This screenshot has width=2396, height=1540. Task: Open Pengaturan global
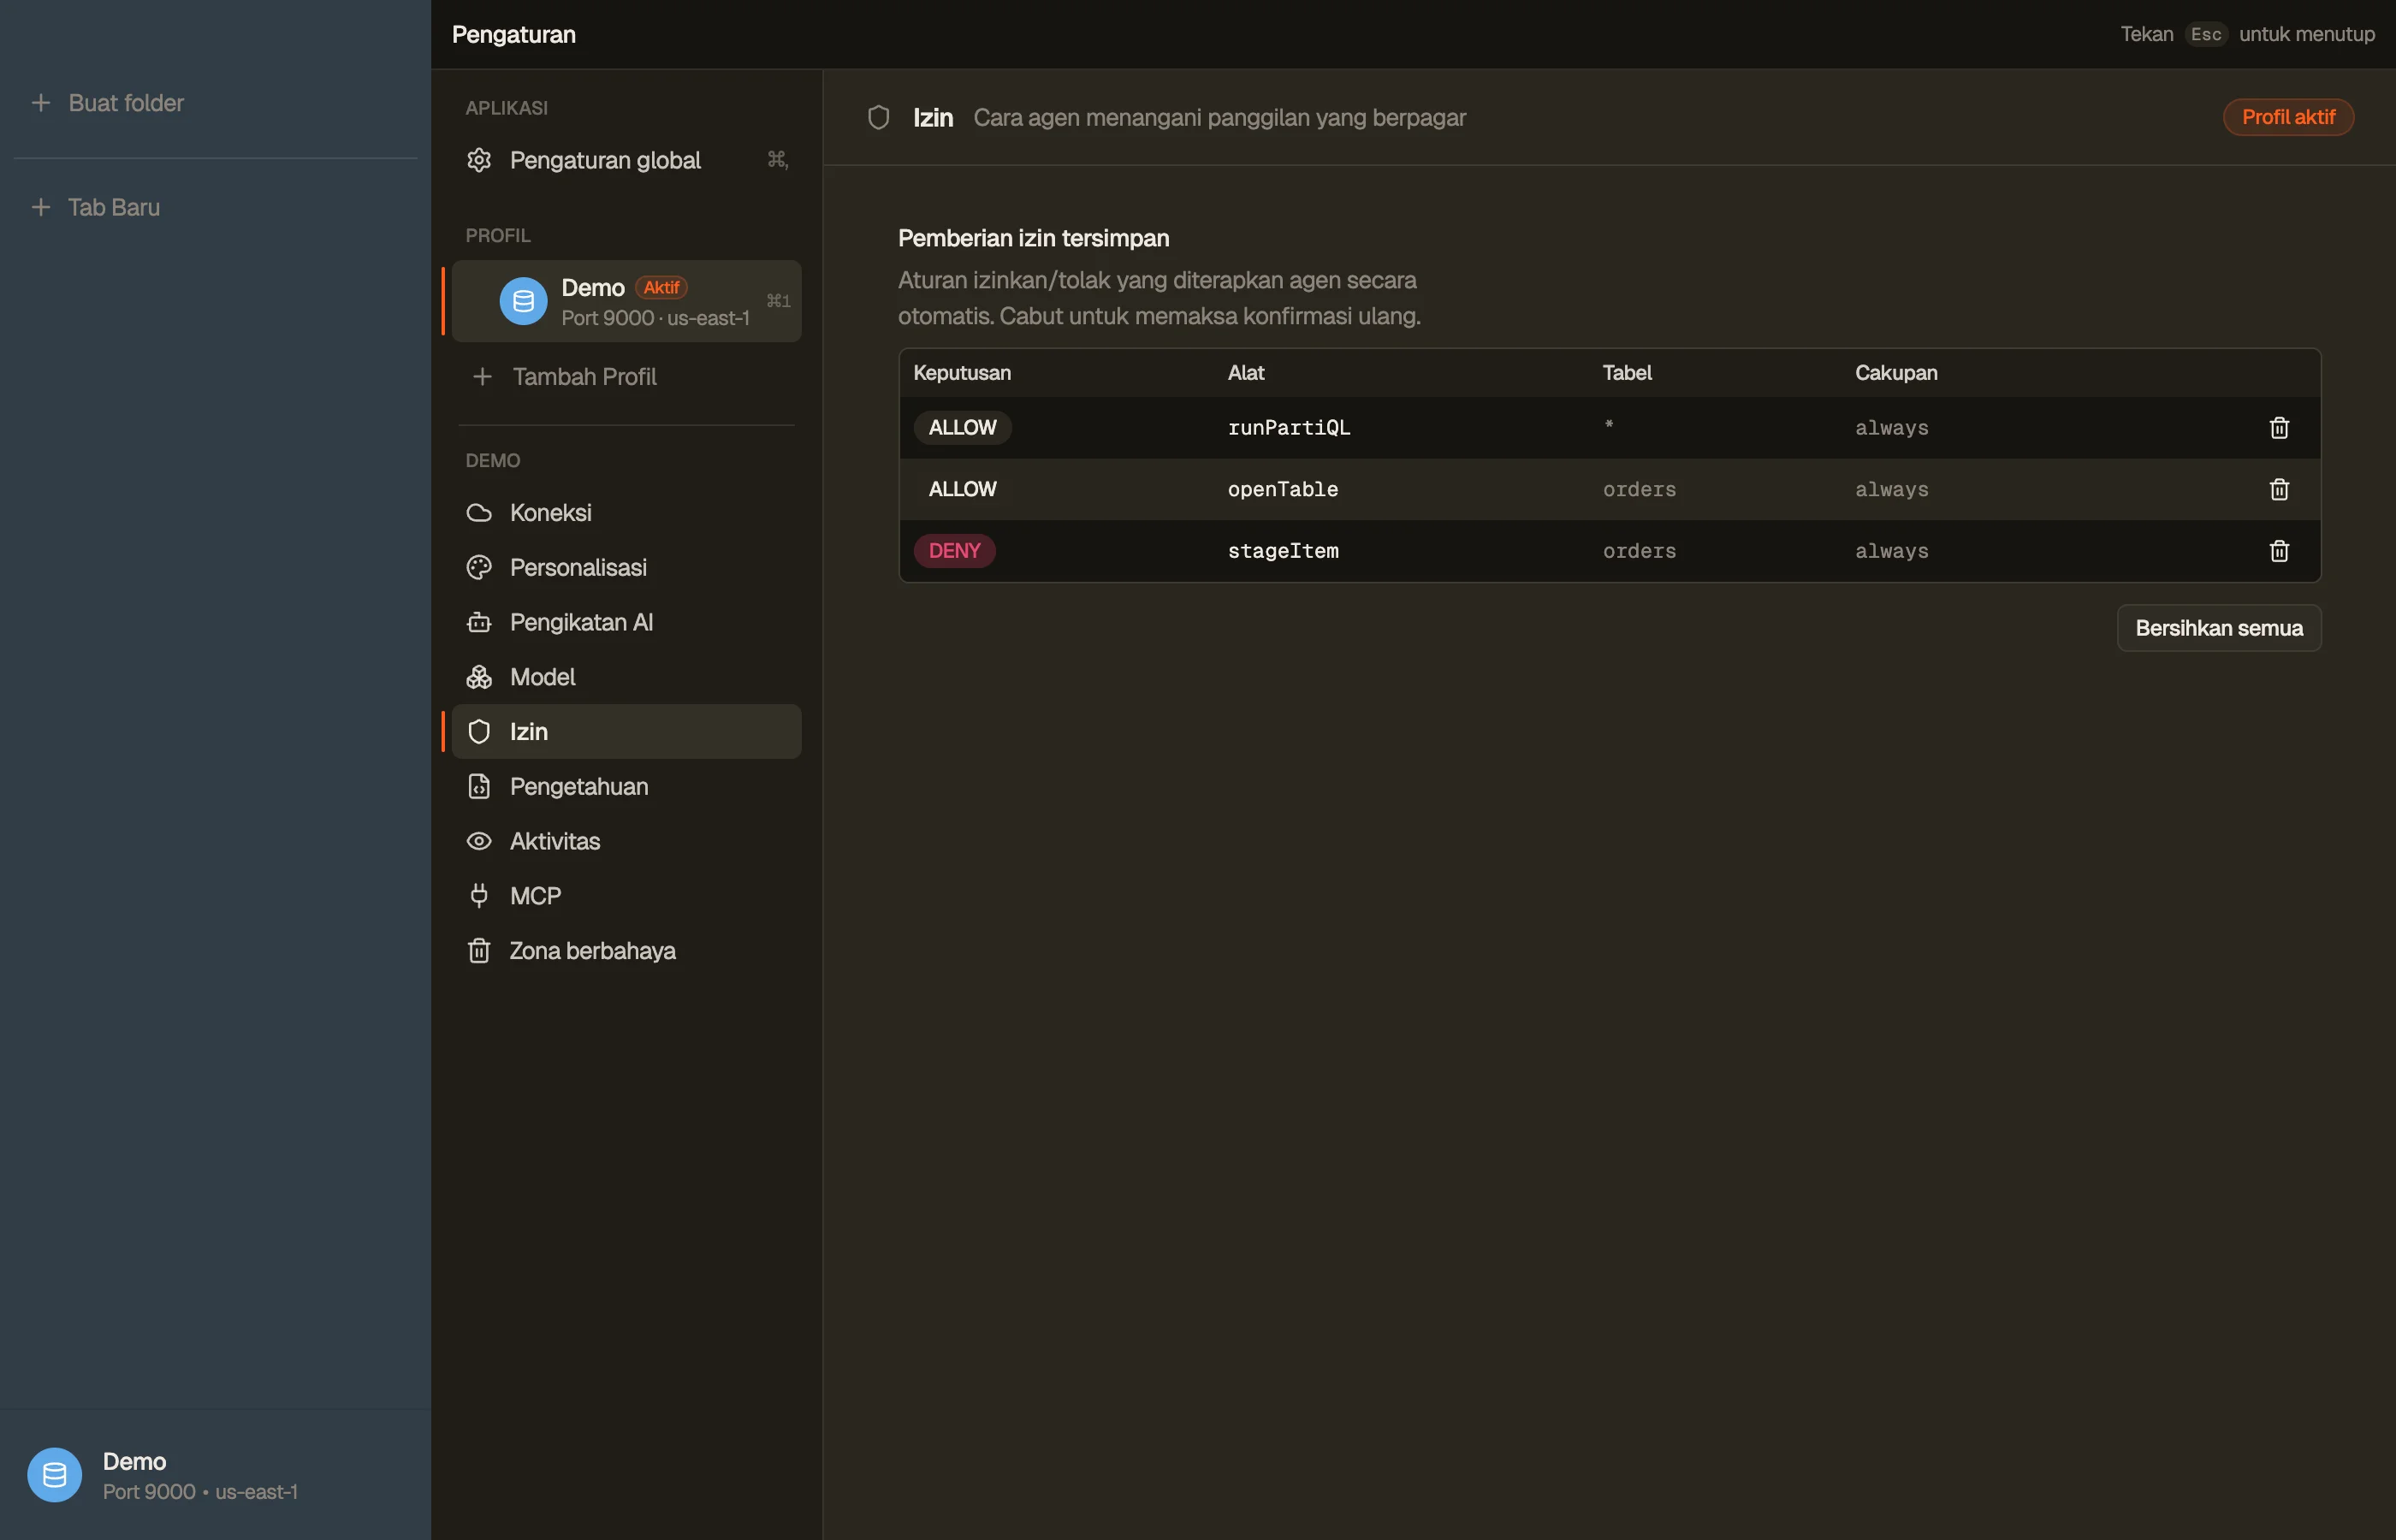click(626, 160)
